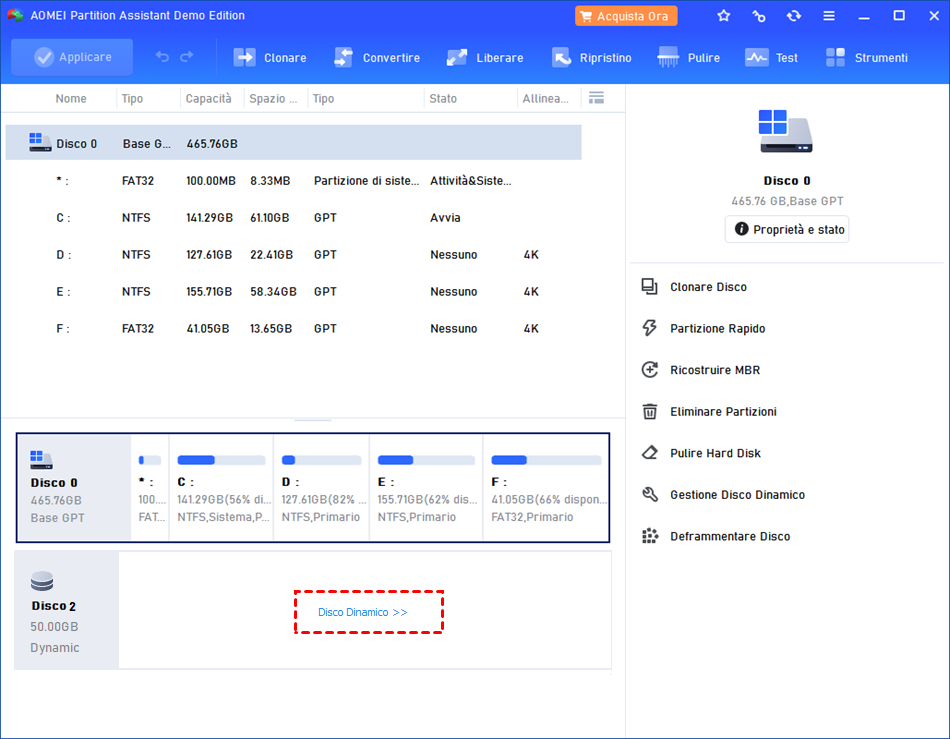Choose Deframmentare Disco in the side panel
This screenshot has height=739, width=950.
(730, 537)
